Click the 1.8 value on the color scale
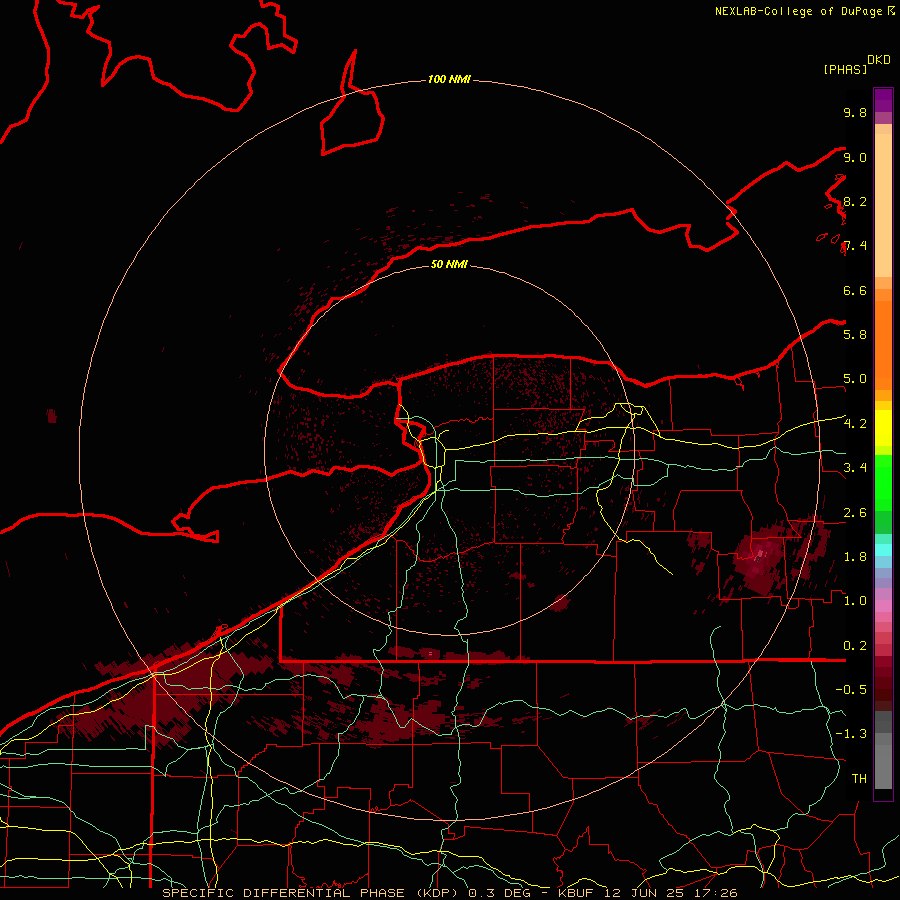 click(855, 557)
